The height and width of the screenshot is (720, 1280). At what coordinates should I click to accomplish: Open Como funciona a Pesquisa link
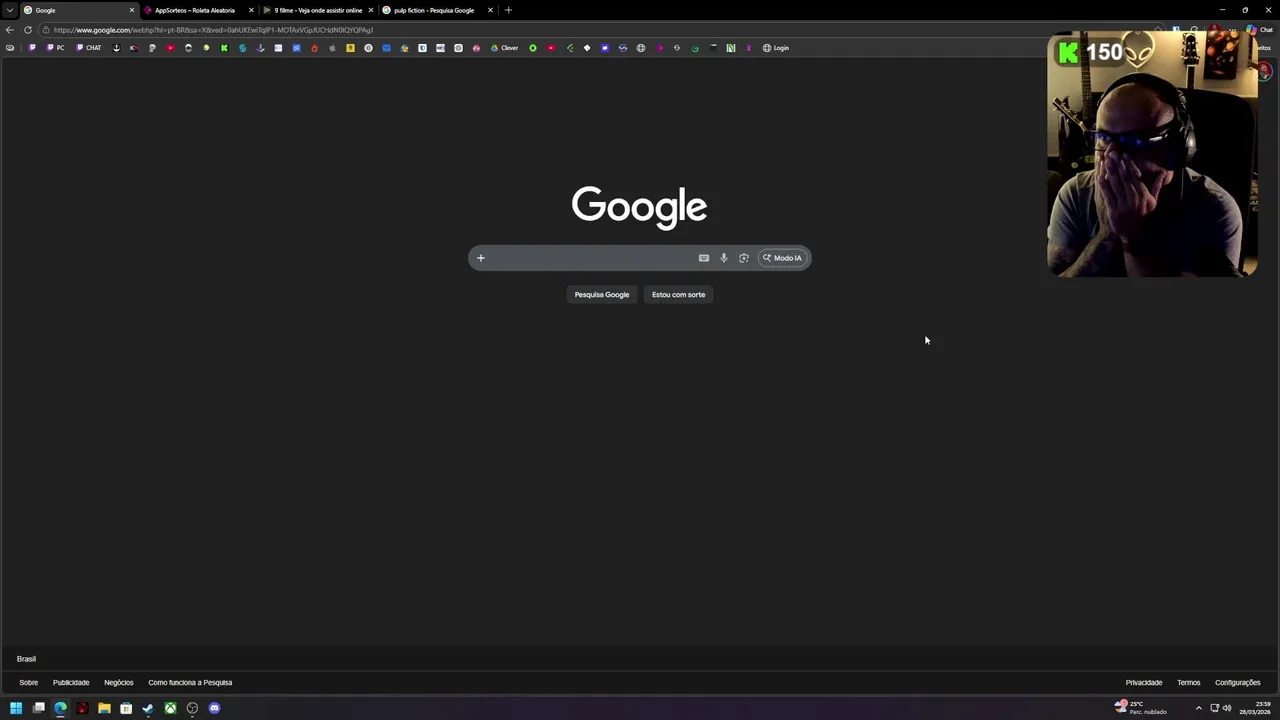(190, 683)
